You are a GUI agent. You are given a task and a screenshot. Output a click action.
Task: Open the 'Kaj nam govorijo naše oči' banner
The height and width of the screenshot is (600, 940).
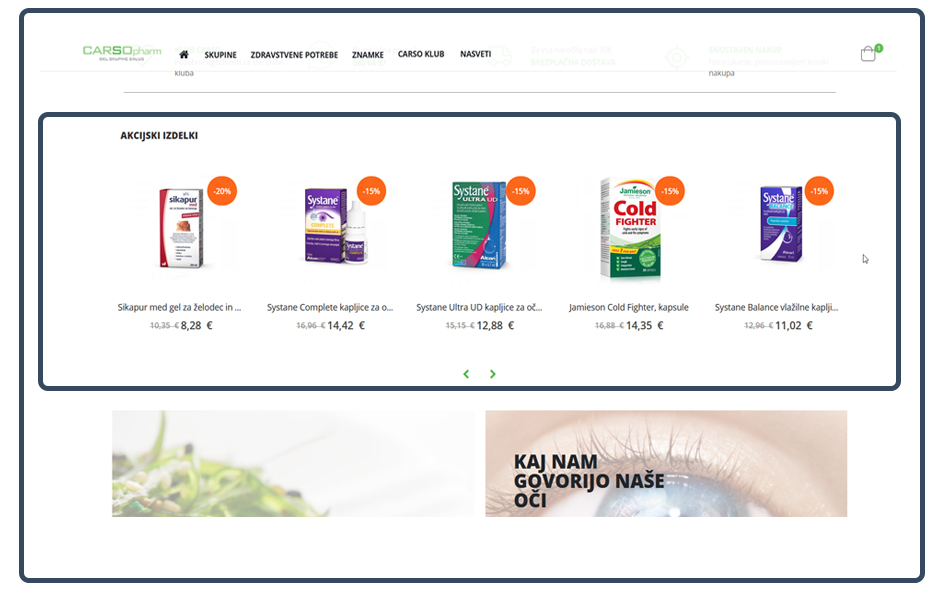(x=666, y=463)
